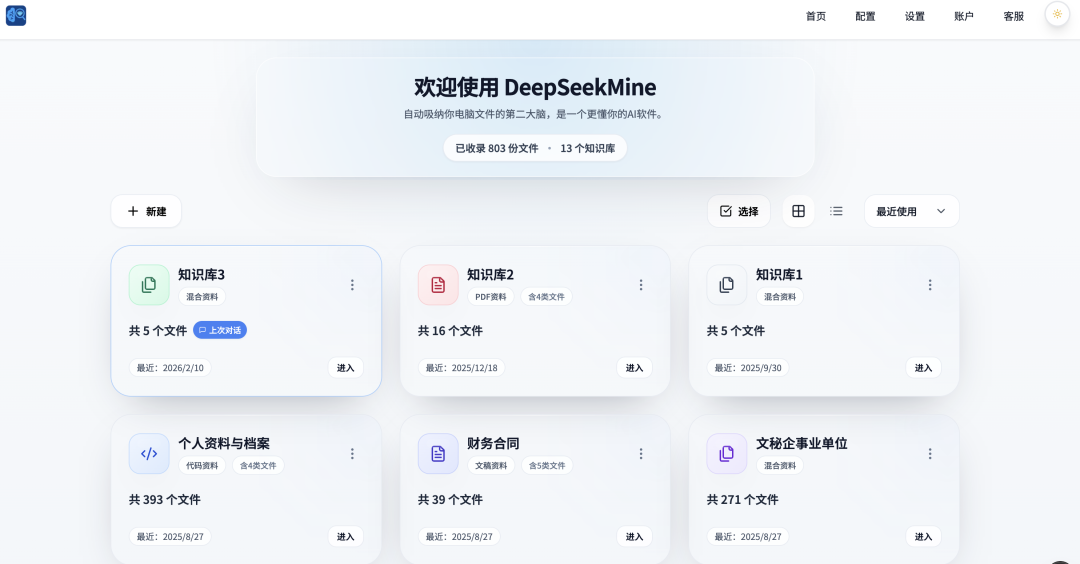Click the DeepSeekMine logo icon

[16, 15]
